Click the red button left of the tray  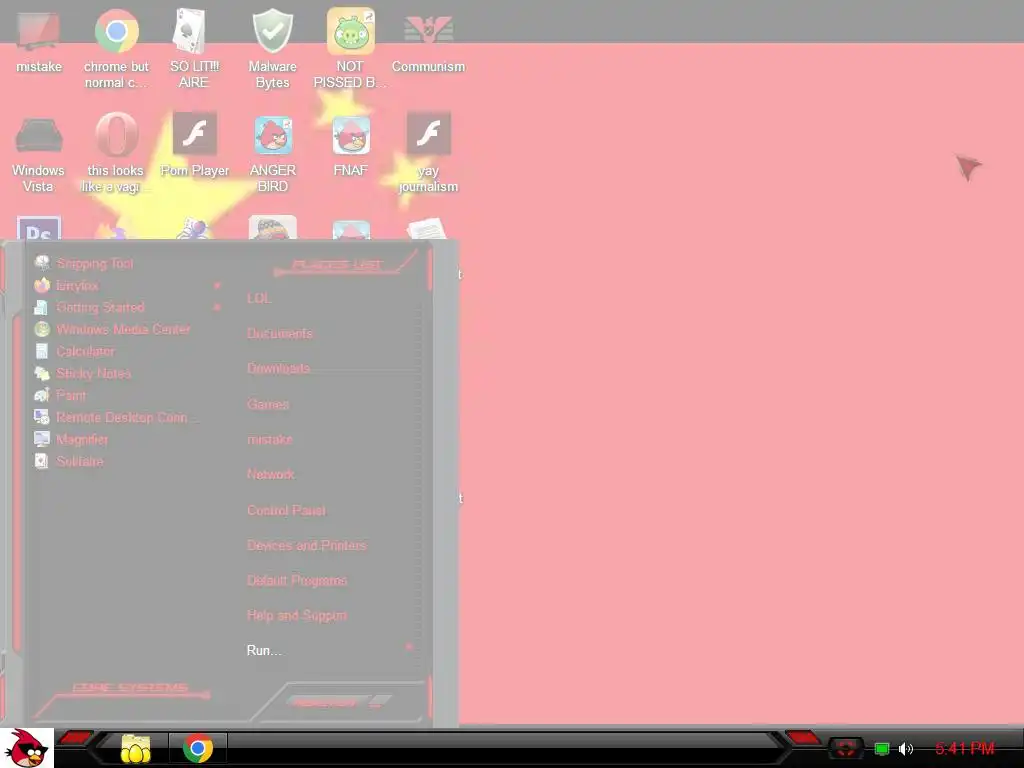[x=803, y=738]
